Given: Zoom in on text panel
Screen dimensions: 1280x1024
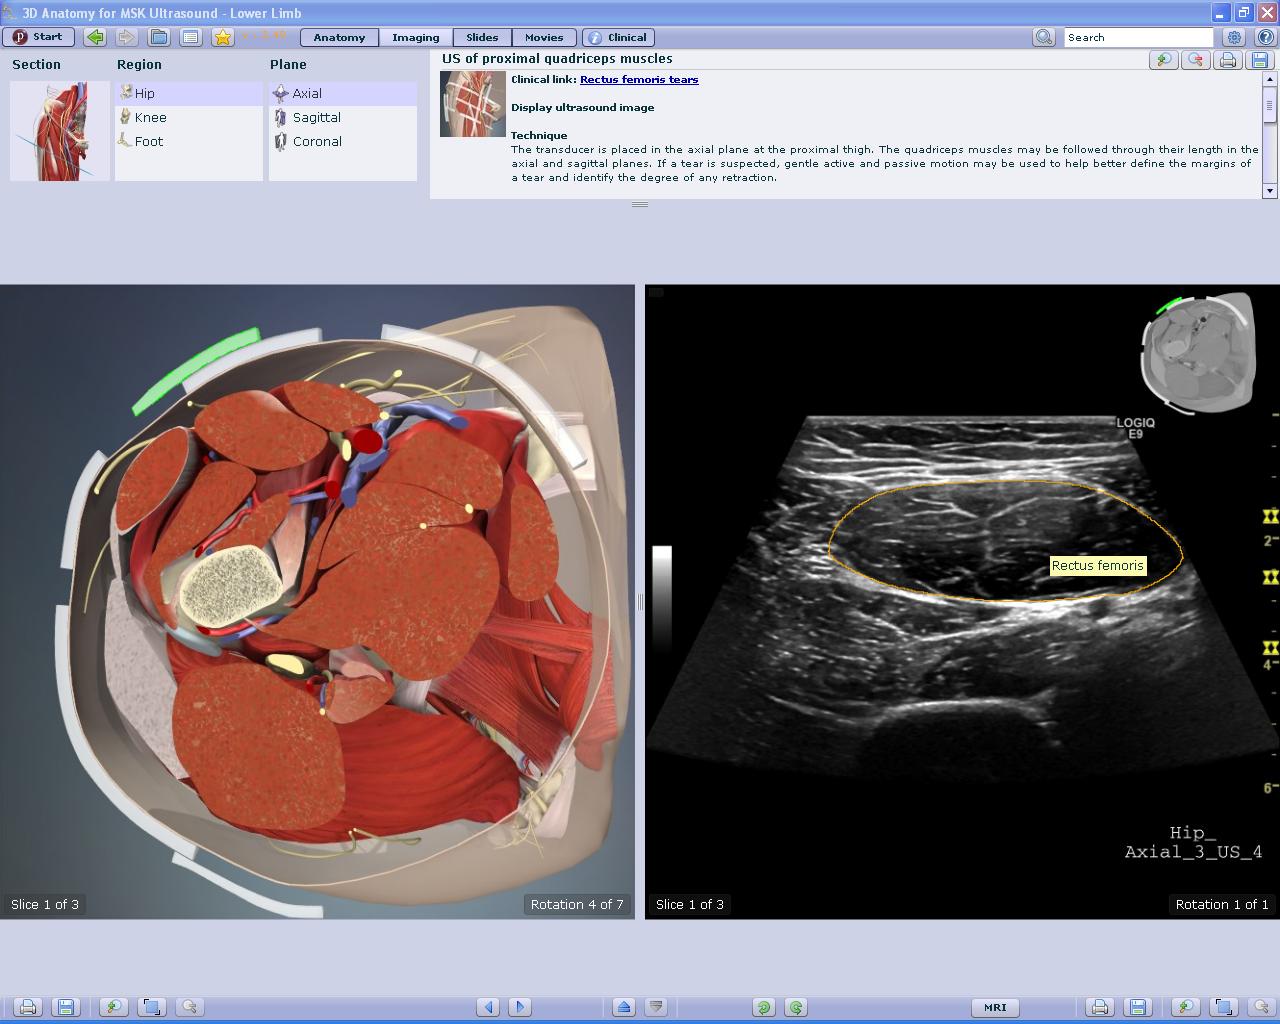Looking at the screenshot, I should click(x=1163, y=60).
